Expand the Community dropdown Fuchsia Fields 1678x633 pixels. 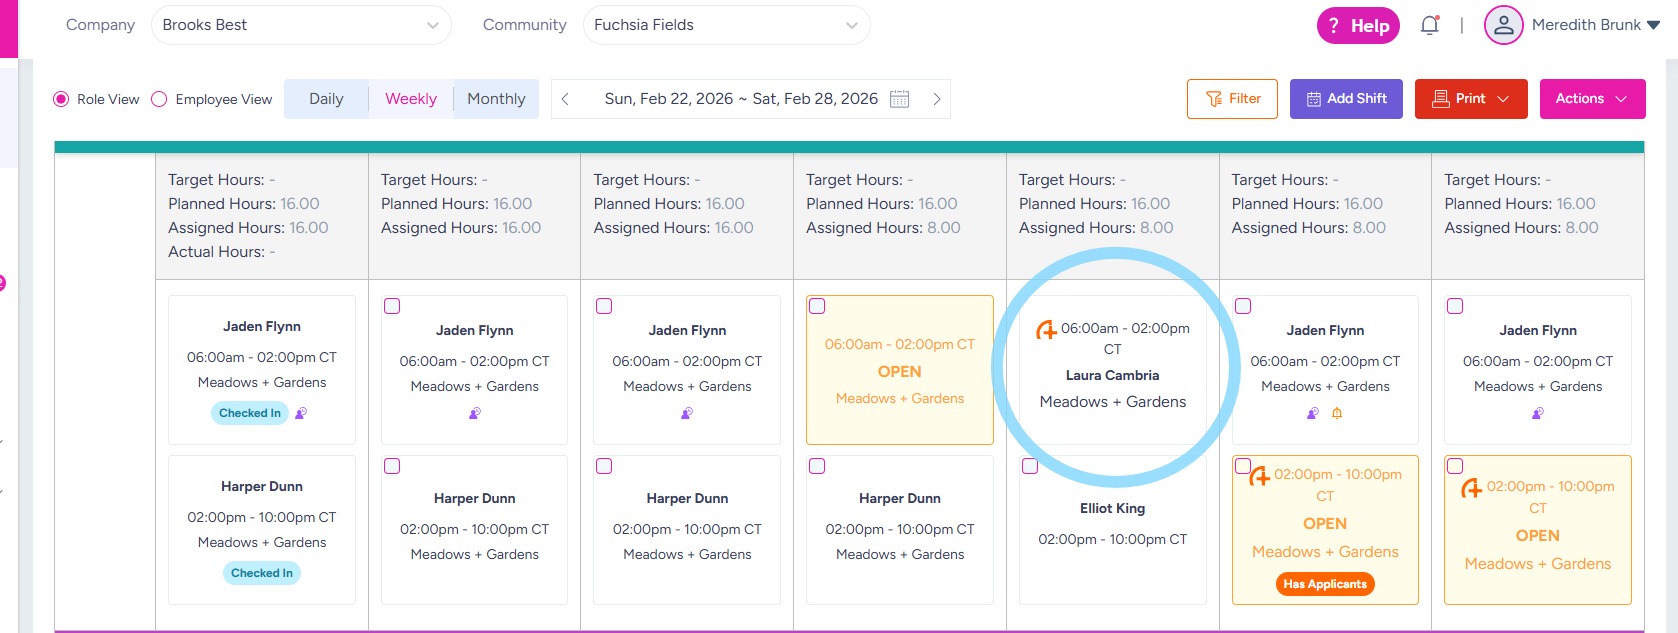726,25
